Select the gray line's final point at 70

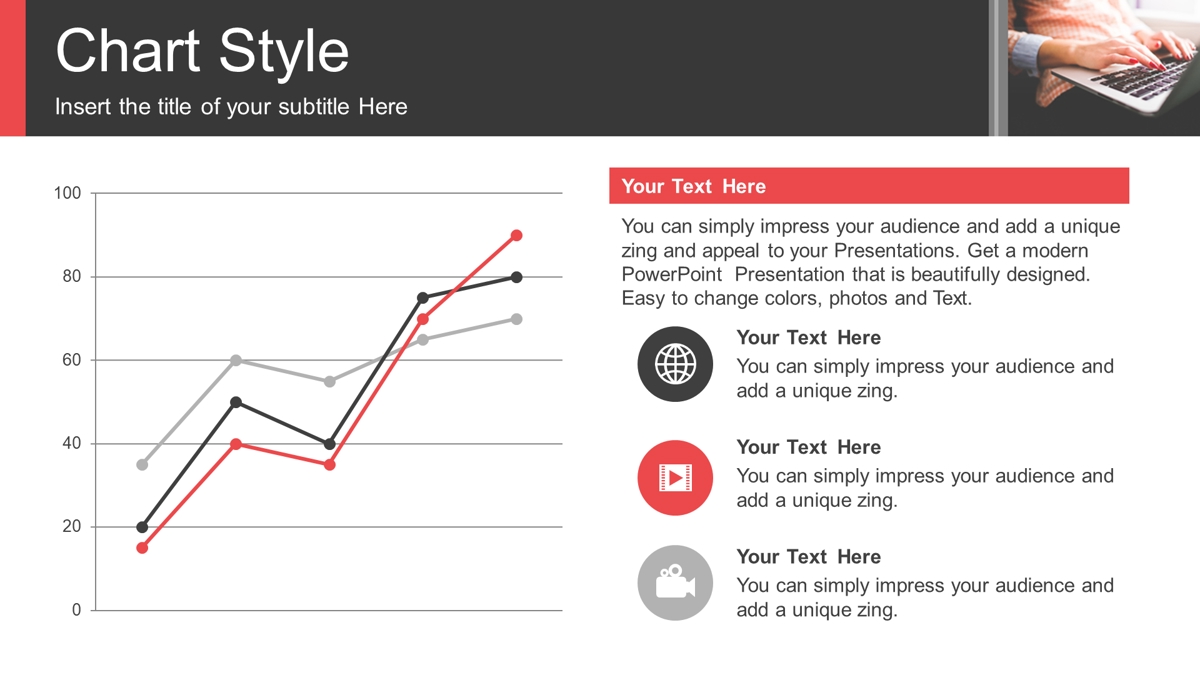tap(516, 319)
